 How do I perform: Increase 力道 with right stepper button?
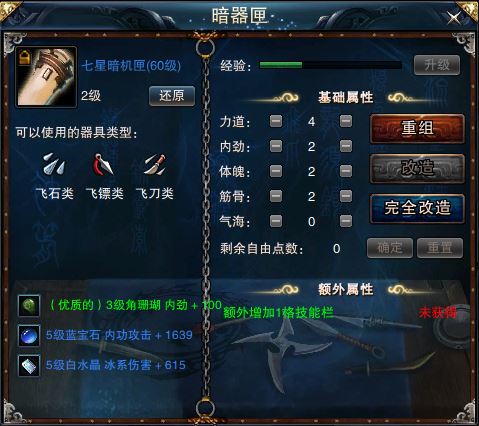coord(346,121)
